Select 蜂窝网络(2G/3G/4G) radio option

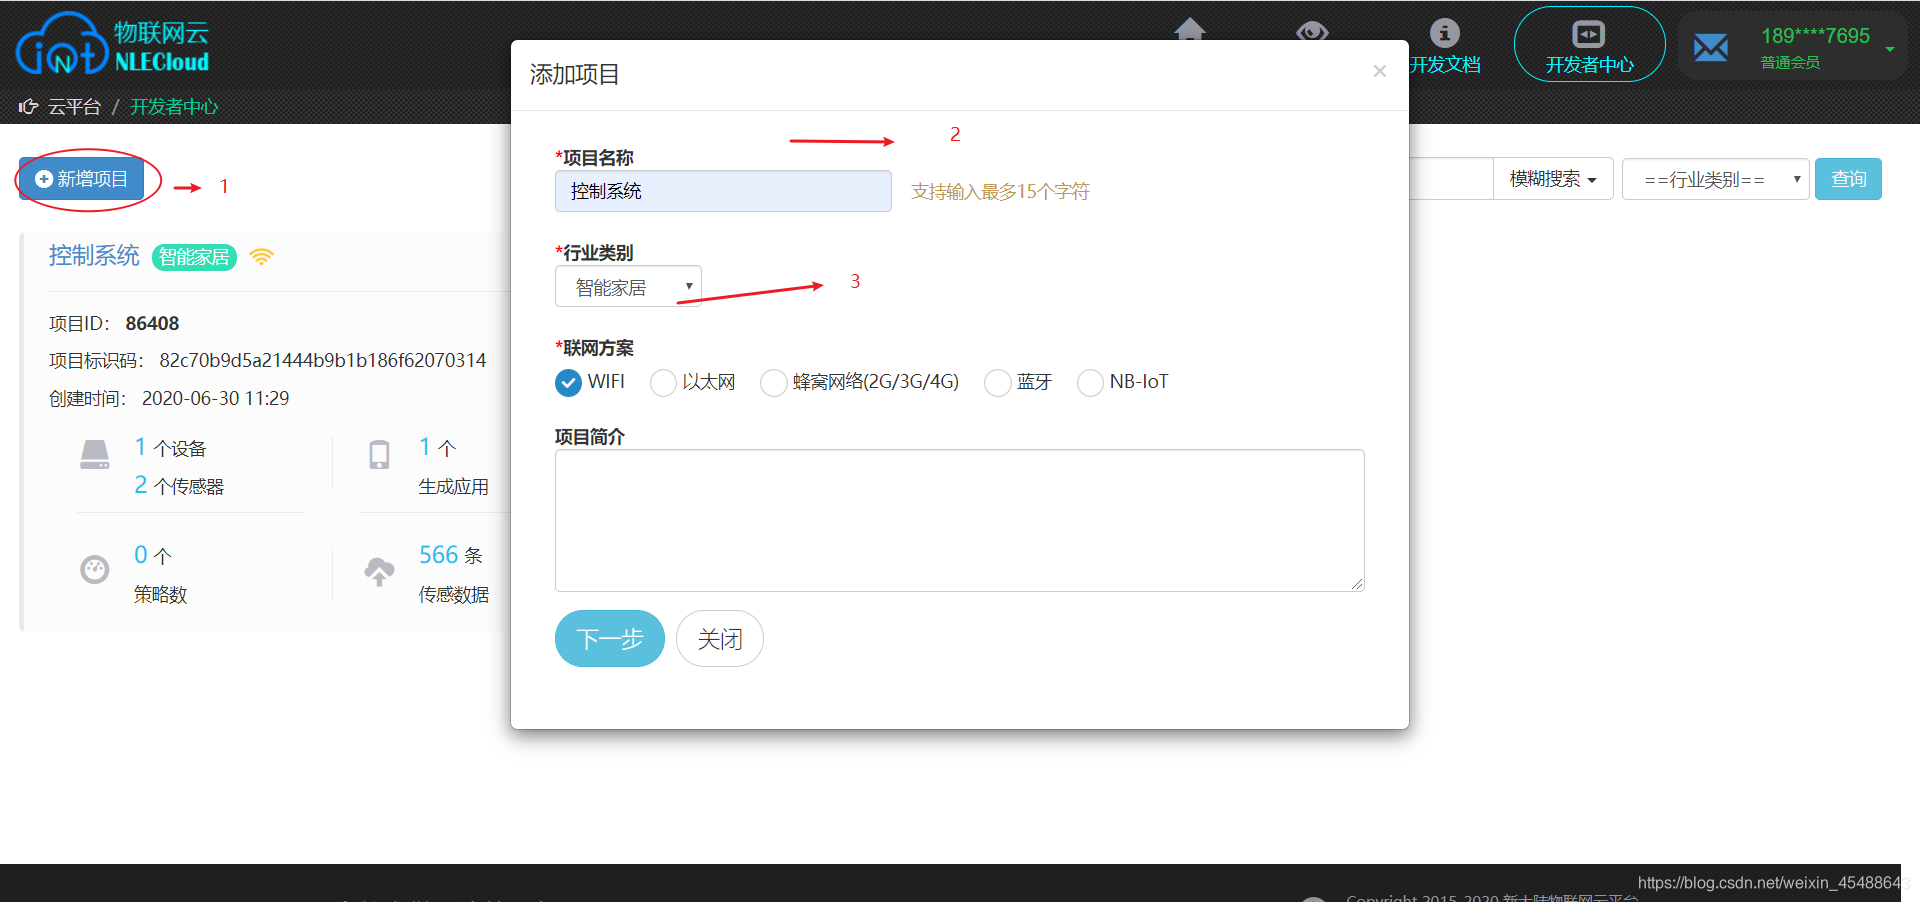tap(773, 383)
